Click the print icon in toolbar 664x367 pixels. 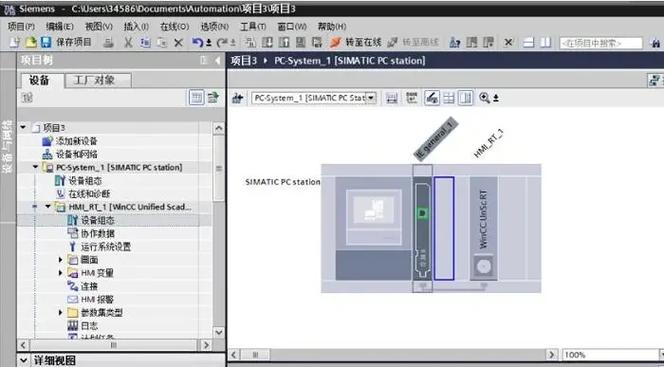pyautogui.click(x=109, y=42)
